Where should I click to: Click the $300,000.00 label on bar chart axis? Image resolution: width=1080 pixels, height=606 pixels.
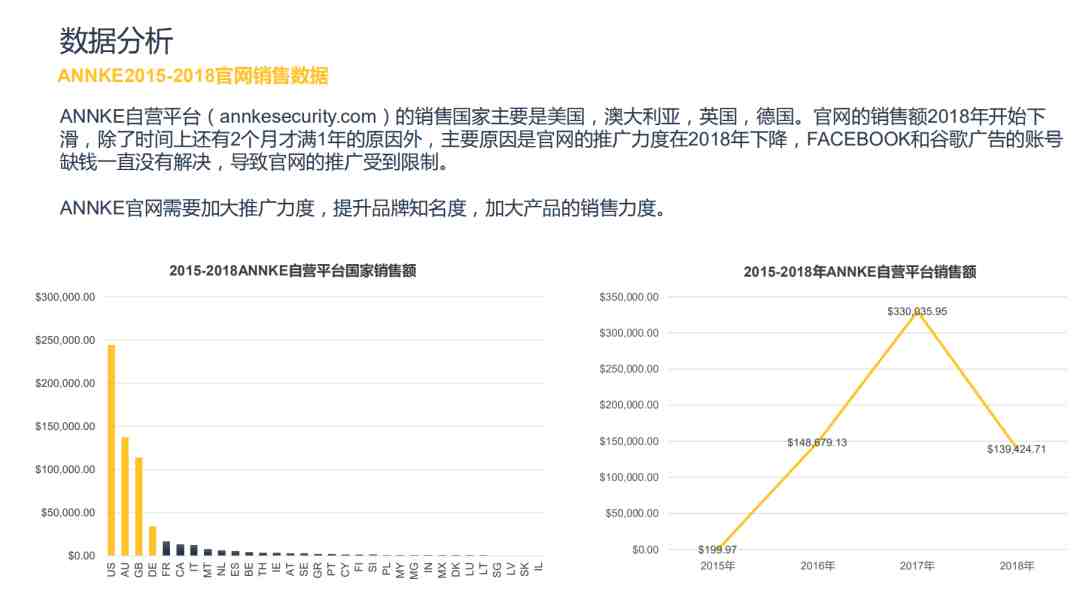[65, 297]
